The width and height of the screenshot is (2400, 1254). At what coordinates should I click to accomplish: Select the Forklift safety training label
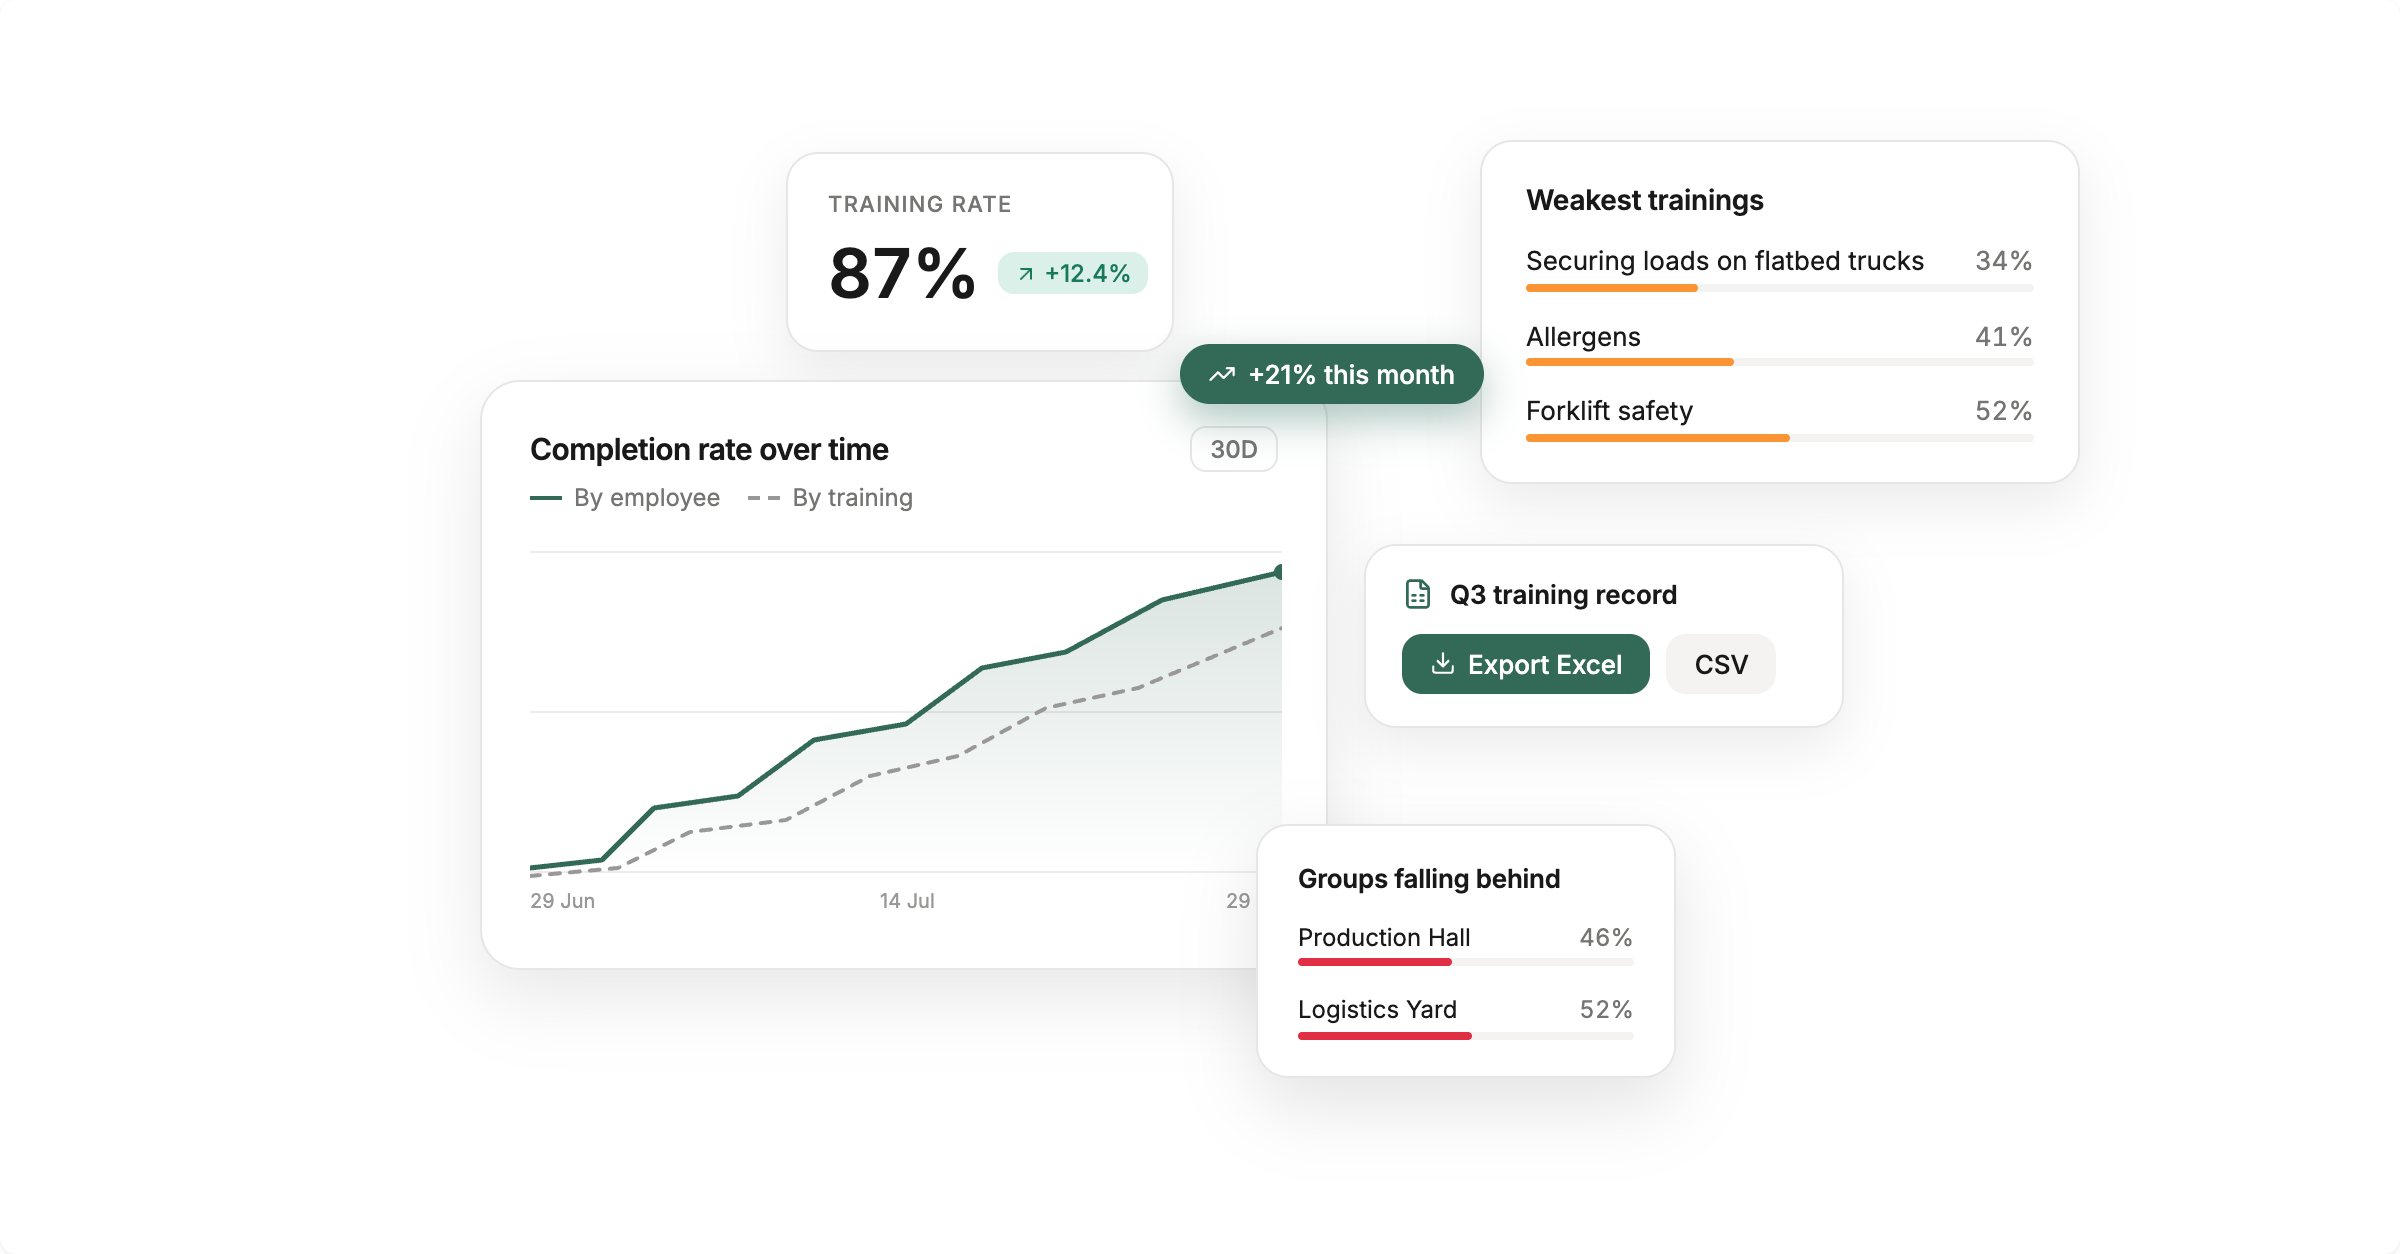pyautogui.click(x=1609, y=411)
